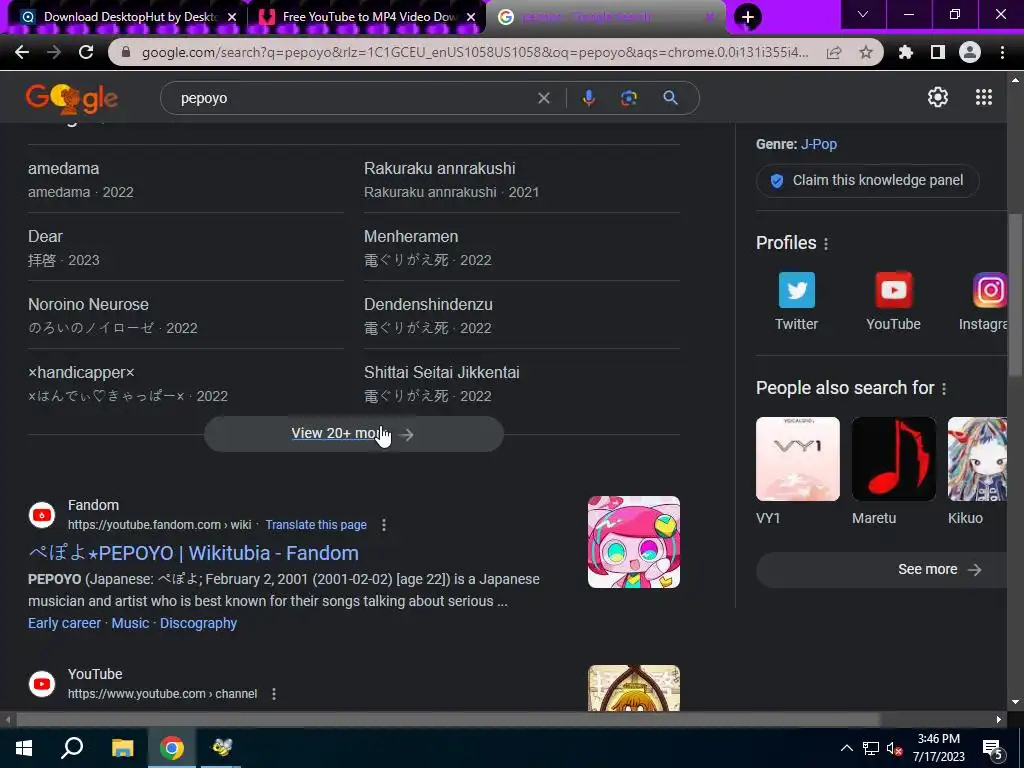Image resolution: width=1024 pixels, height=768 pixels.
Task: Click muted volume tray icon
Action: click(x=894, y=748)
